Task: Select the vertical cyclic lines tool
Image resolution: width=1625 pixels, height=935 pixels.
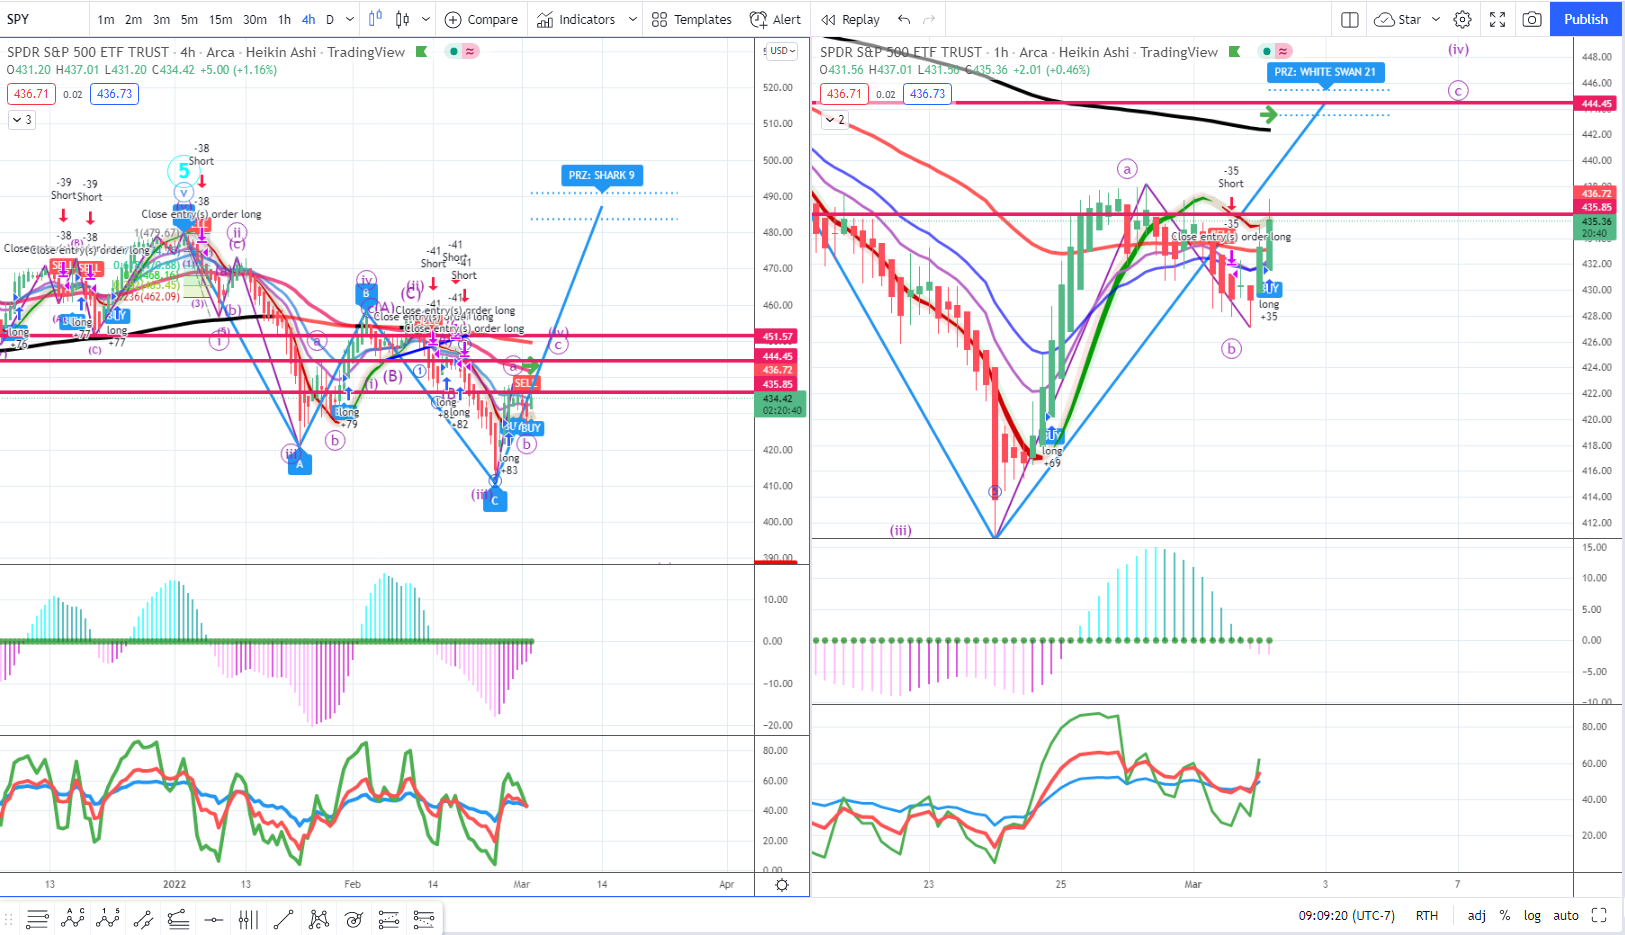Action: tap(248, 918)
